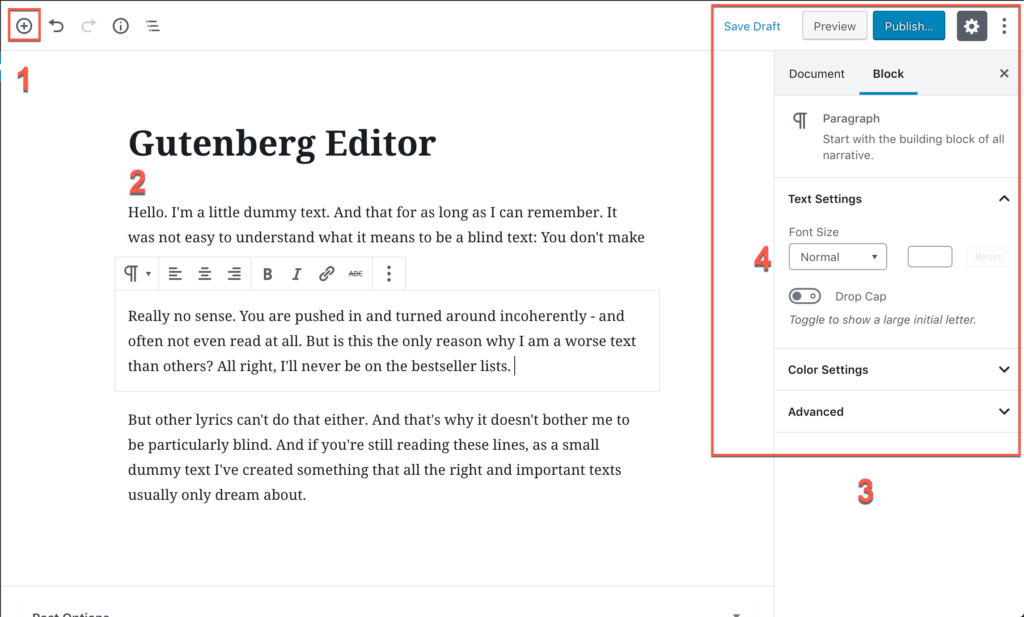Click the Reset font size button
This screenshot has height=617, width=1024.
987,257
